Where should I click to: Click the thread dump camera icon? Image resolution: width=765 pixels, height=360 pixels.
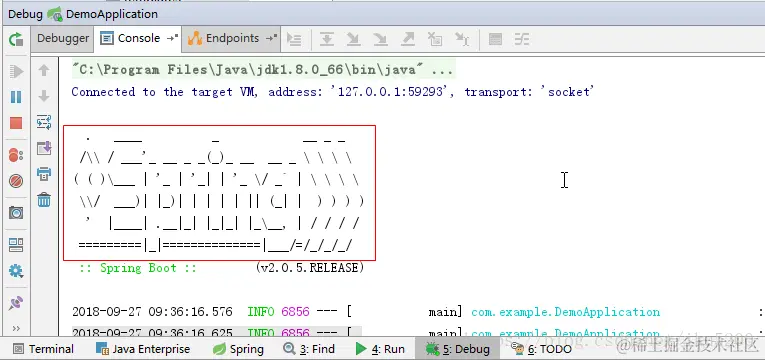pos(16,213)
